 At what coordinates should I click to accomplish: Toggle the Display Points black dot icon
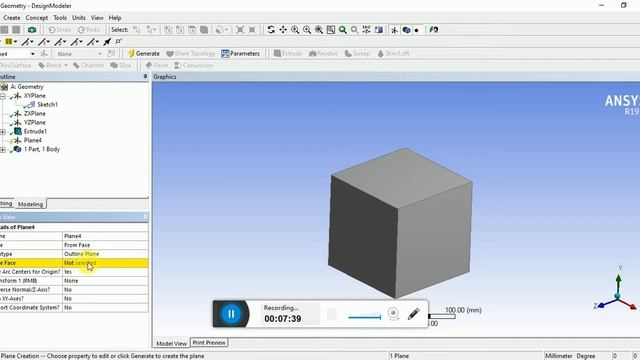[416, 30]
